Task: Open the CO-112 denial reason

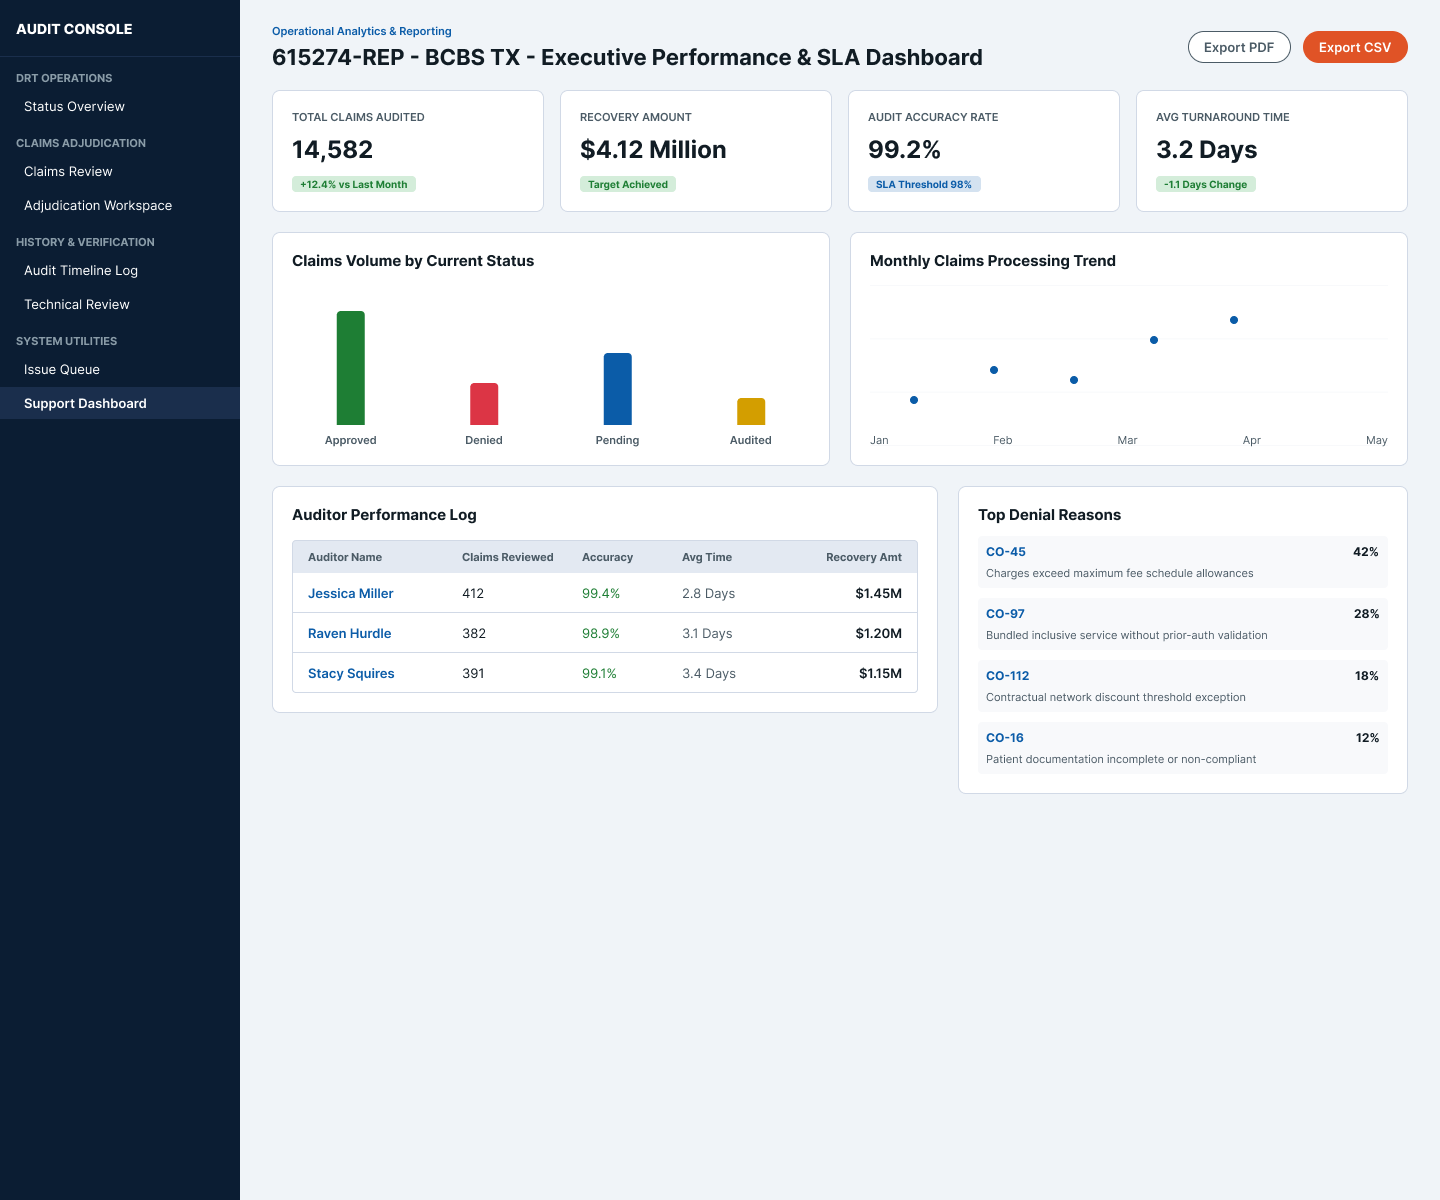Action: [x=1008, y=676]
